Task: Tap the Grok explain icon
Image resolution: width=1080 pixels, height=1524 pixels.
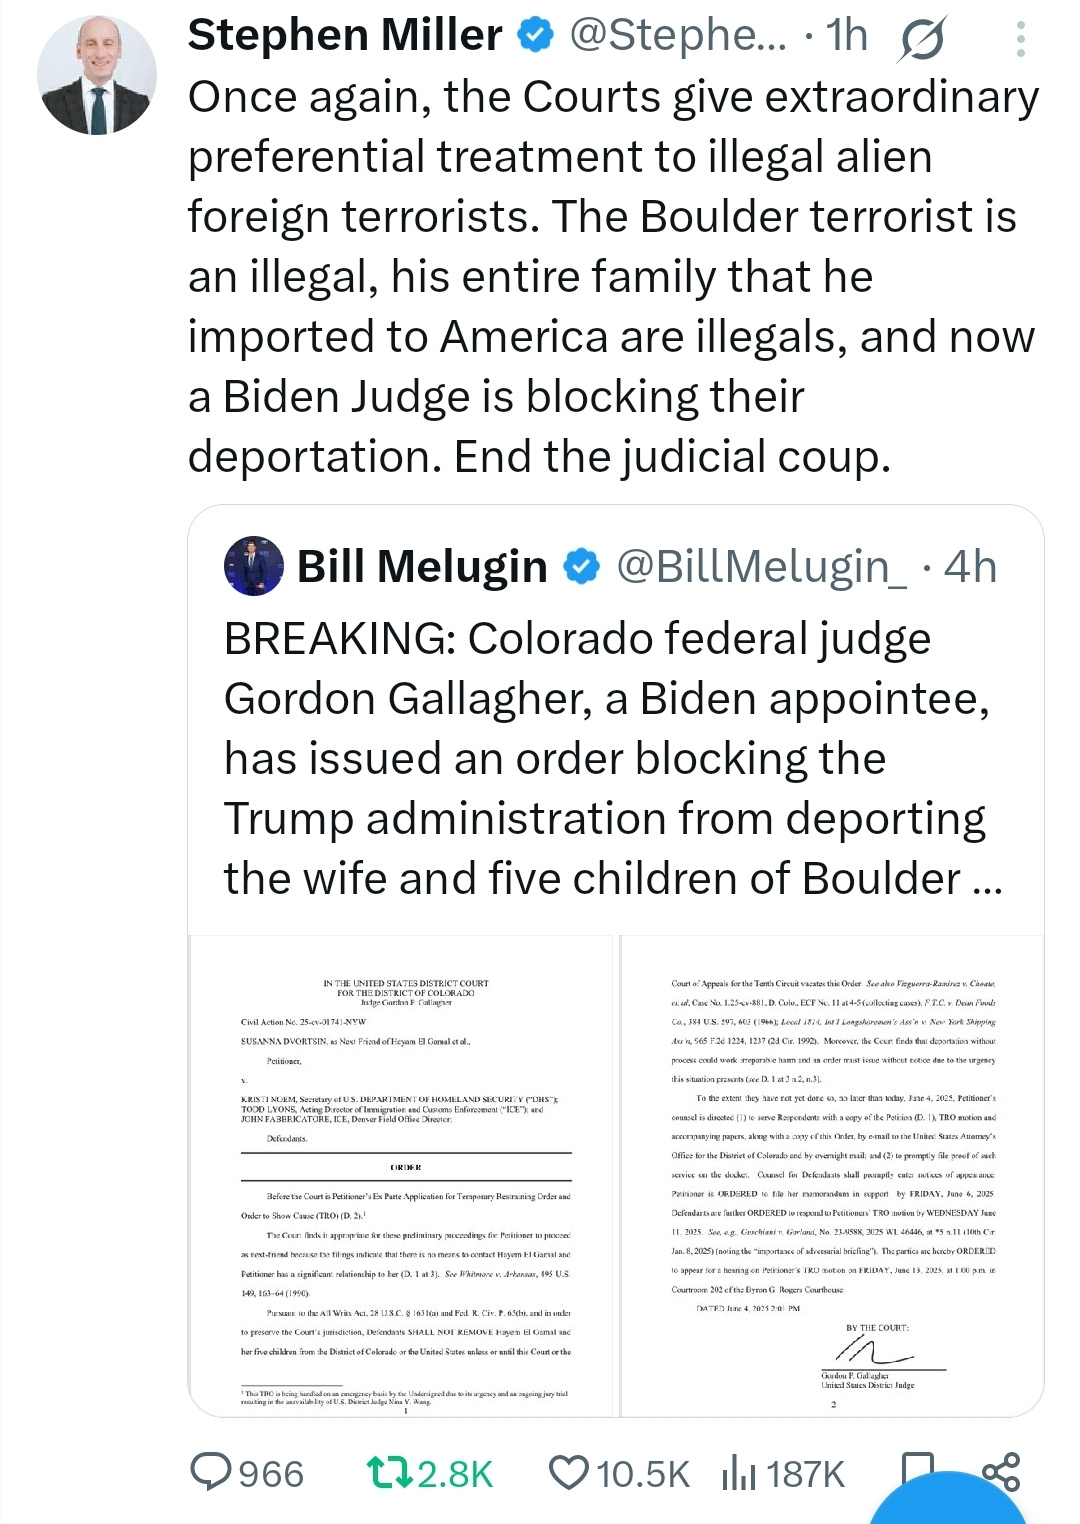Action: [x=921, y=38]
